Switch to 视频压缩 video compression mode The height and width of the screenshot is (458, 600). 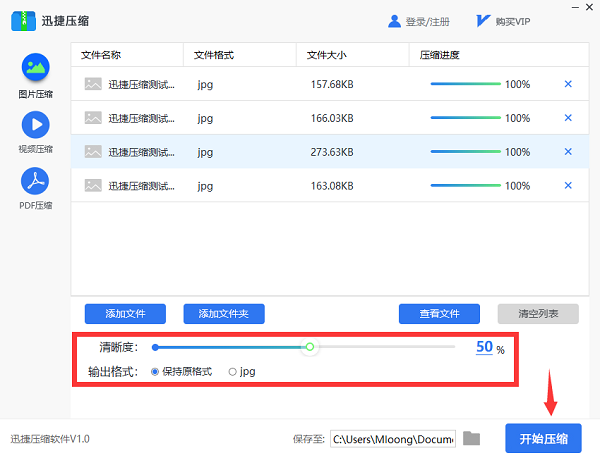pos(36,125)
